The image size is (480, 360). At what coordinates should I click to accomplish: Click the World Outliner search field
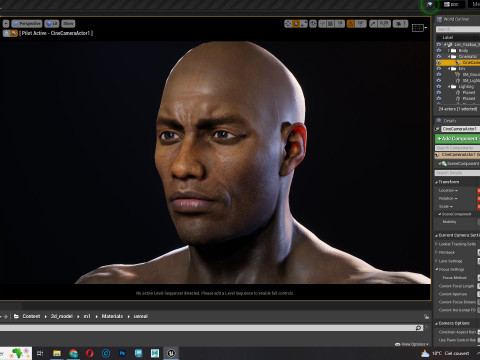click(458, 29)
